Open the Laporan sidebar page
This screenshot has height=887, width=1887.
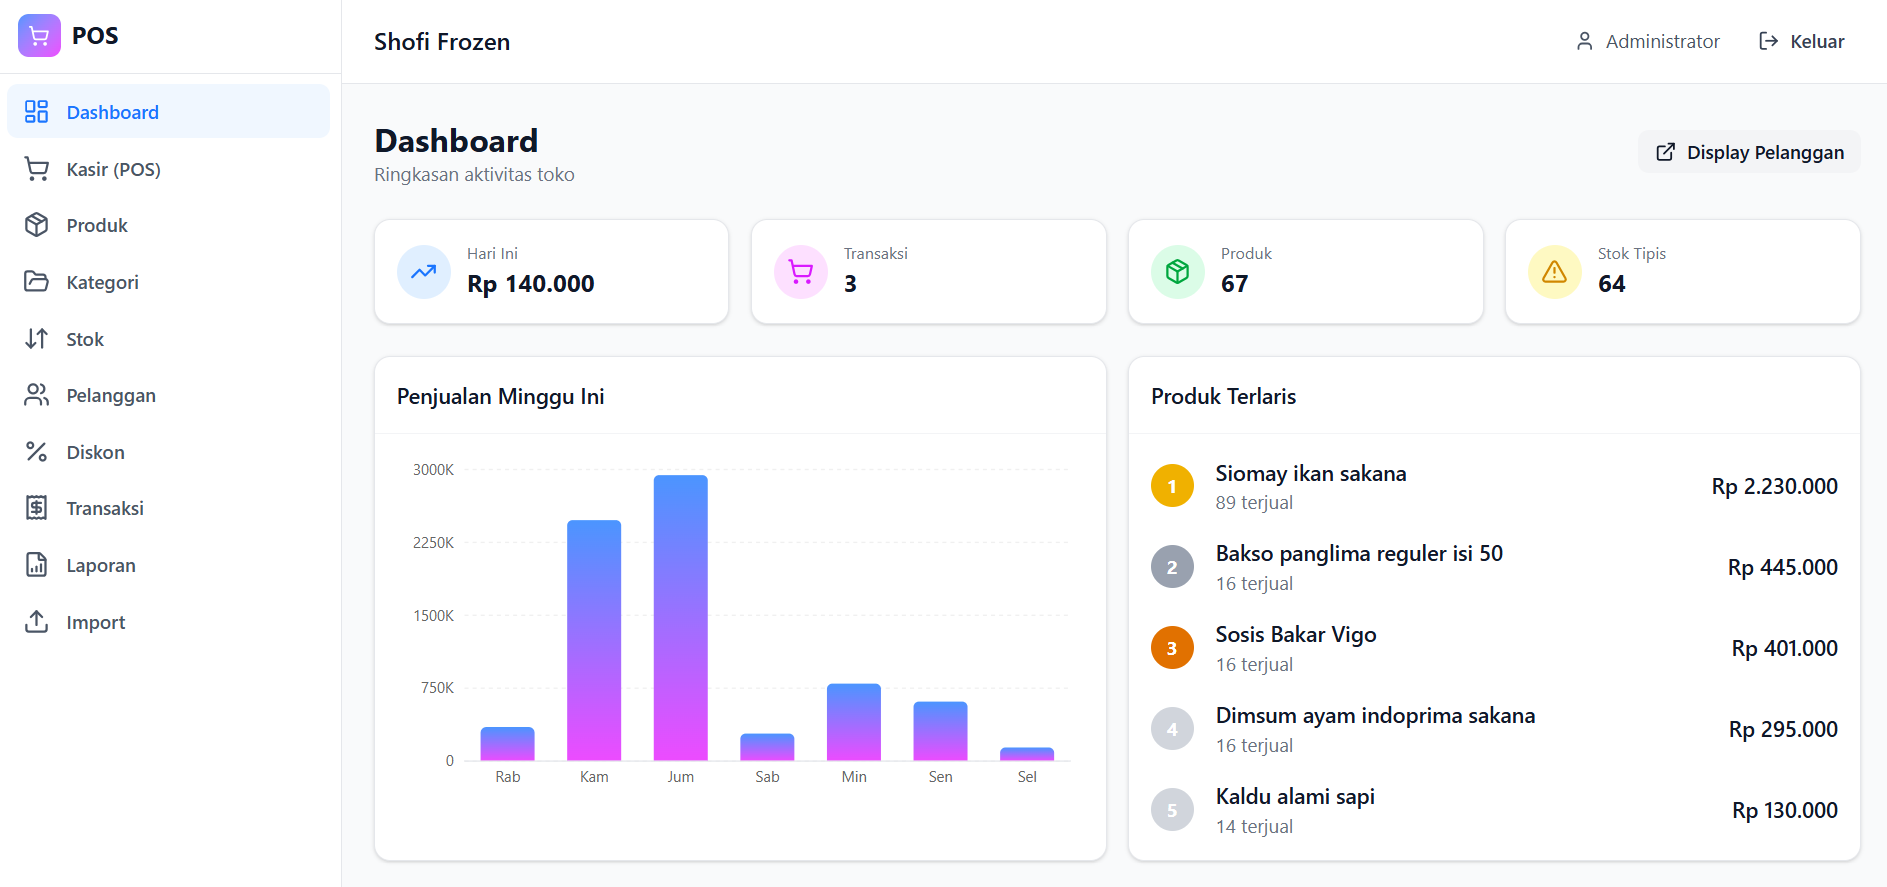pyautogui.click(x=168, y=565)
